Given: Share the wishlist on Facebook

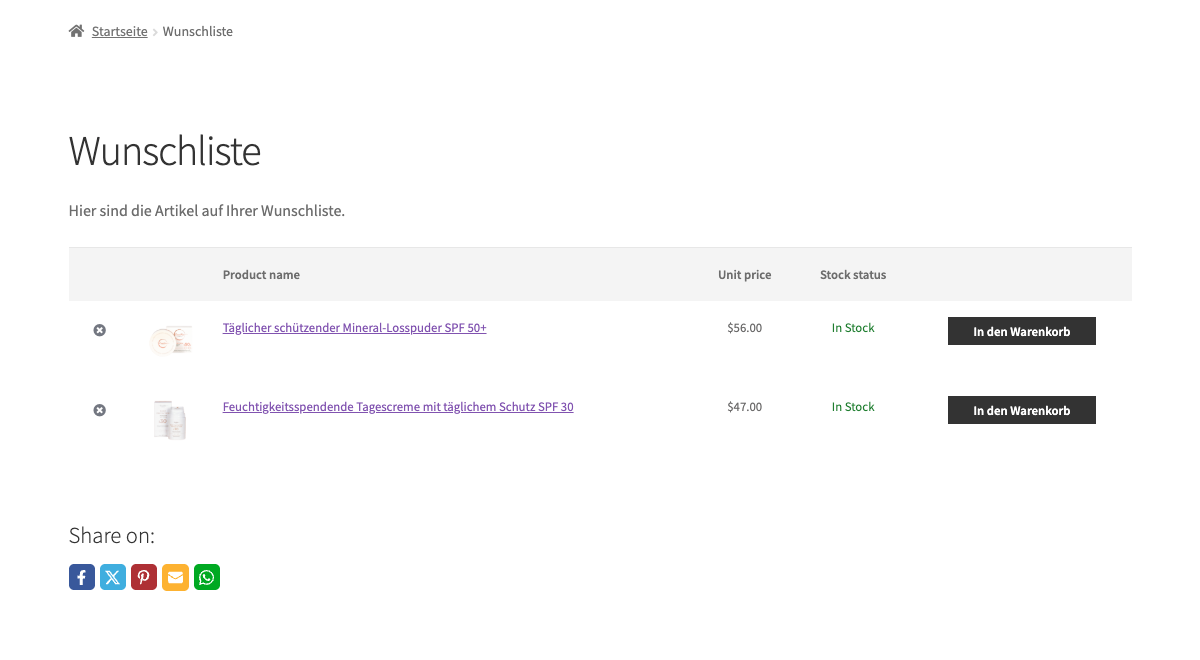Looking at the screenshot, I should [81, 577].
